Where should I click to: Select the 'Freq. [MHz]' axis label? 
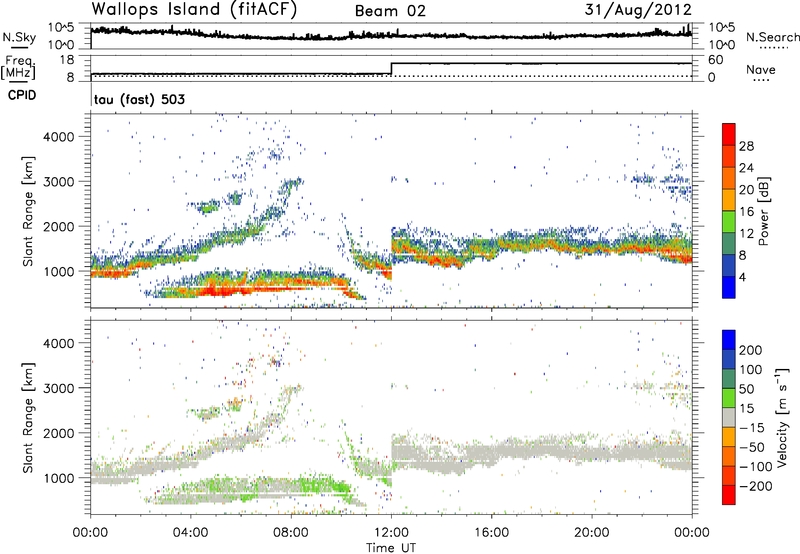(x=19, y=67)
